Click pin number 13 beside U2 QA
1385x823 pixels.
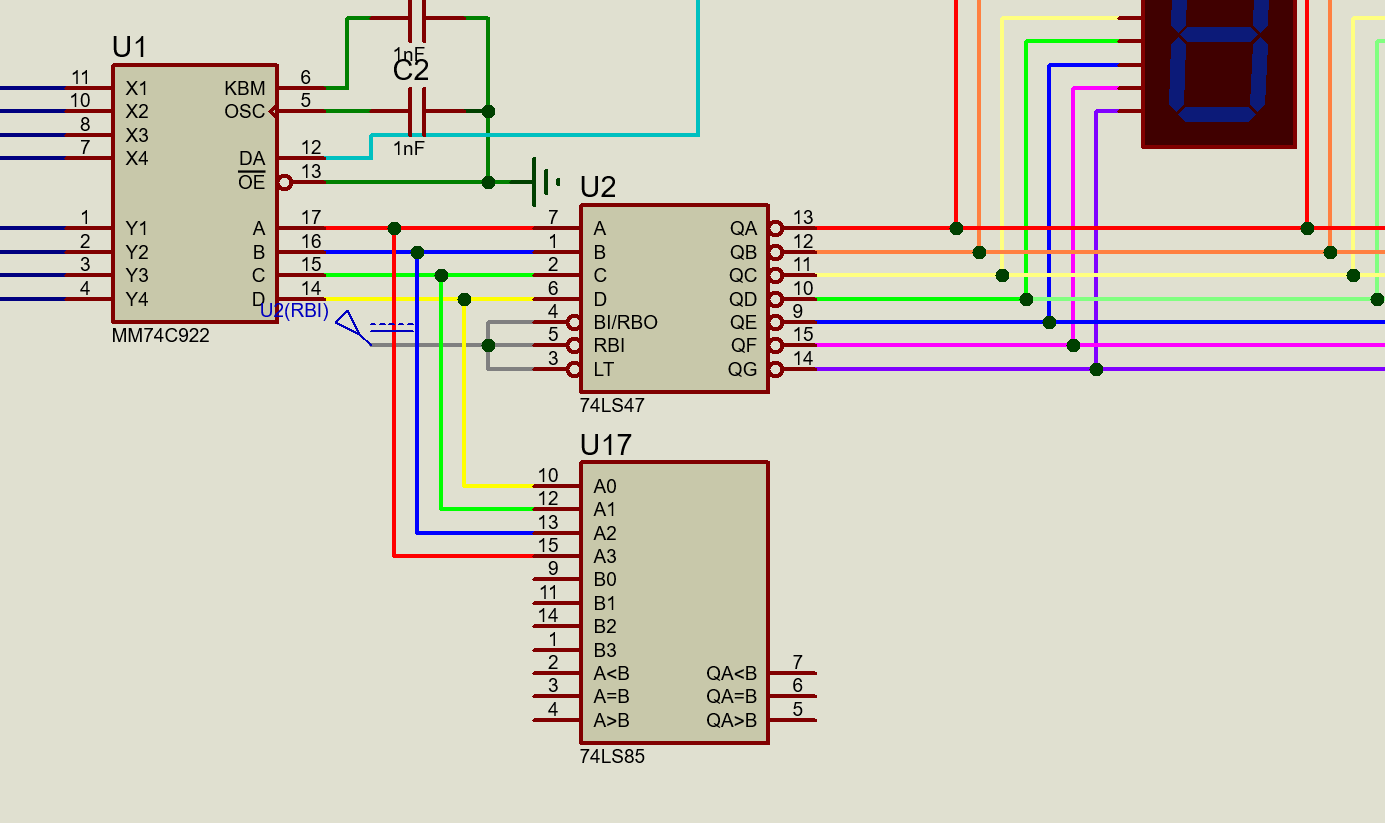coord(804,217)
